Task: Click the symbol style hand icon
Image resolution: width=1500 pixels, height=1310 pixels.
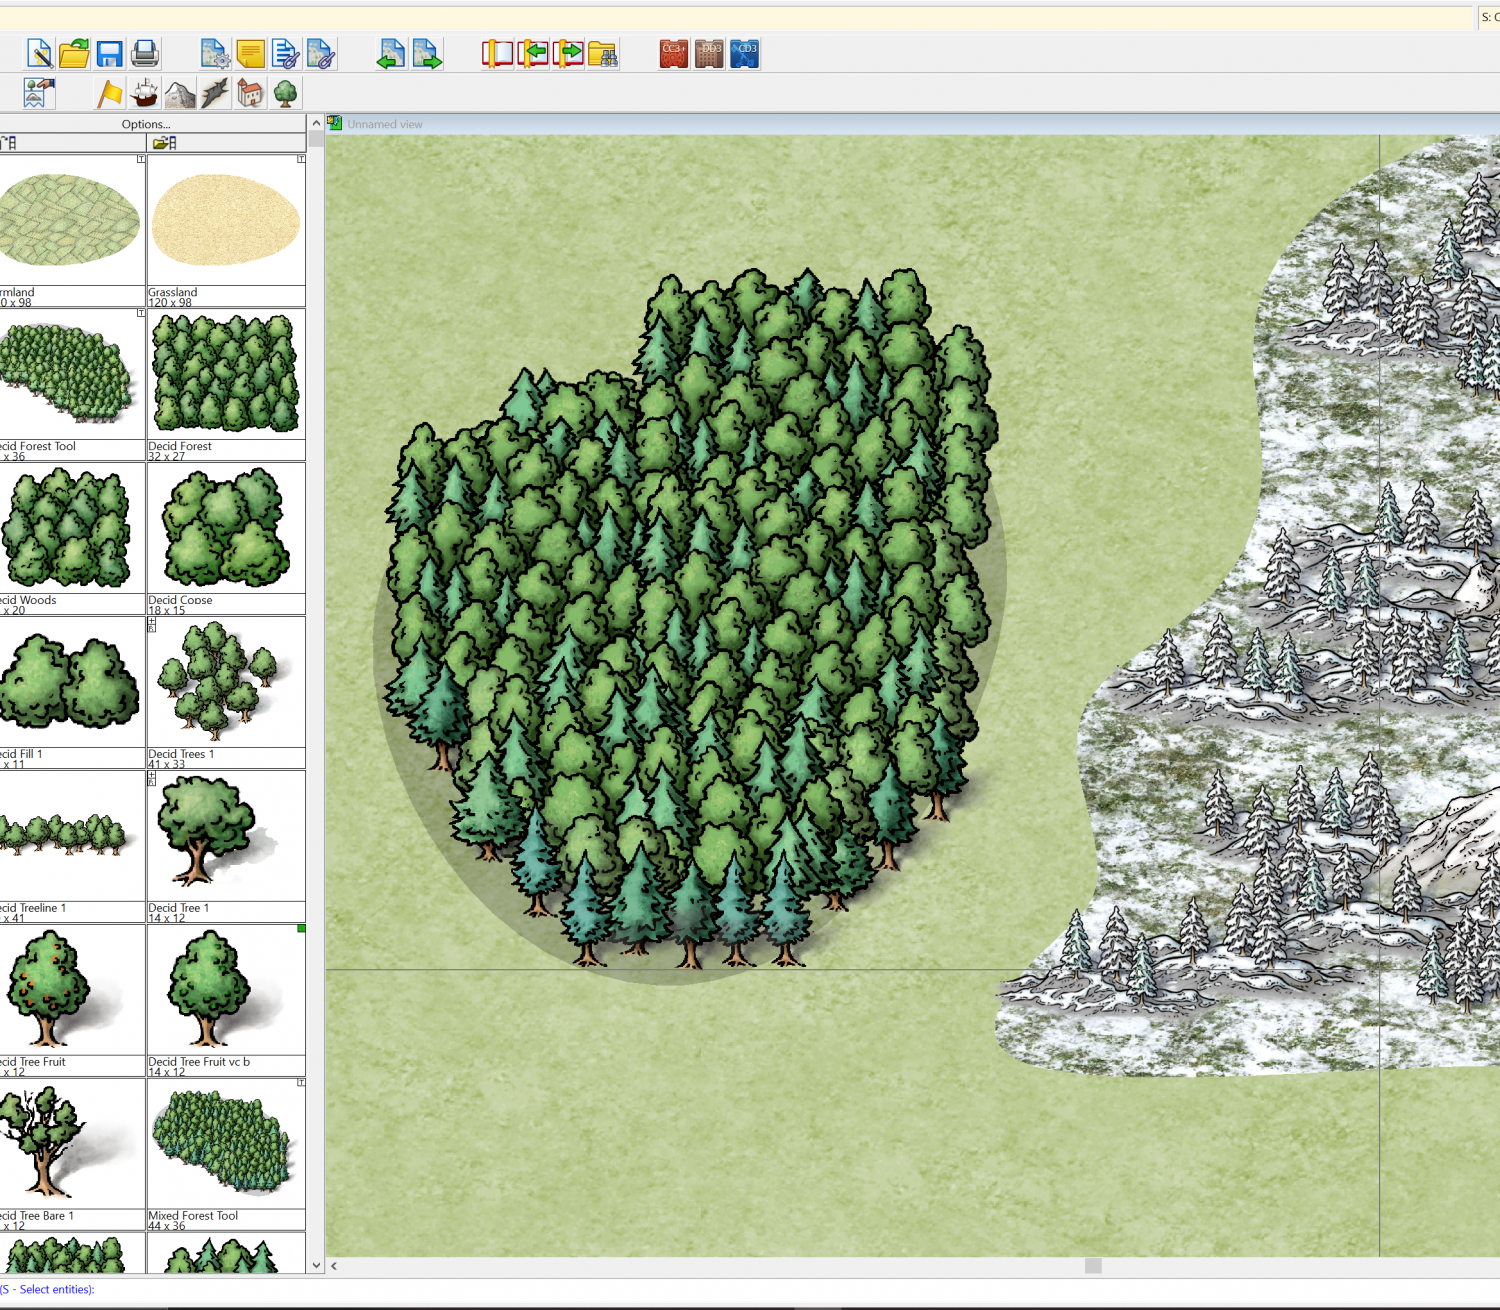Action: point(39,93)
